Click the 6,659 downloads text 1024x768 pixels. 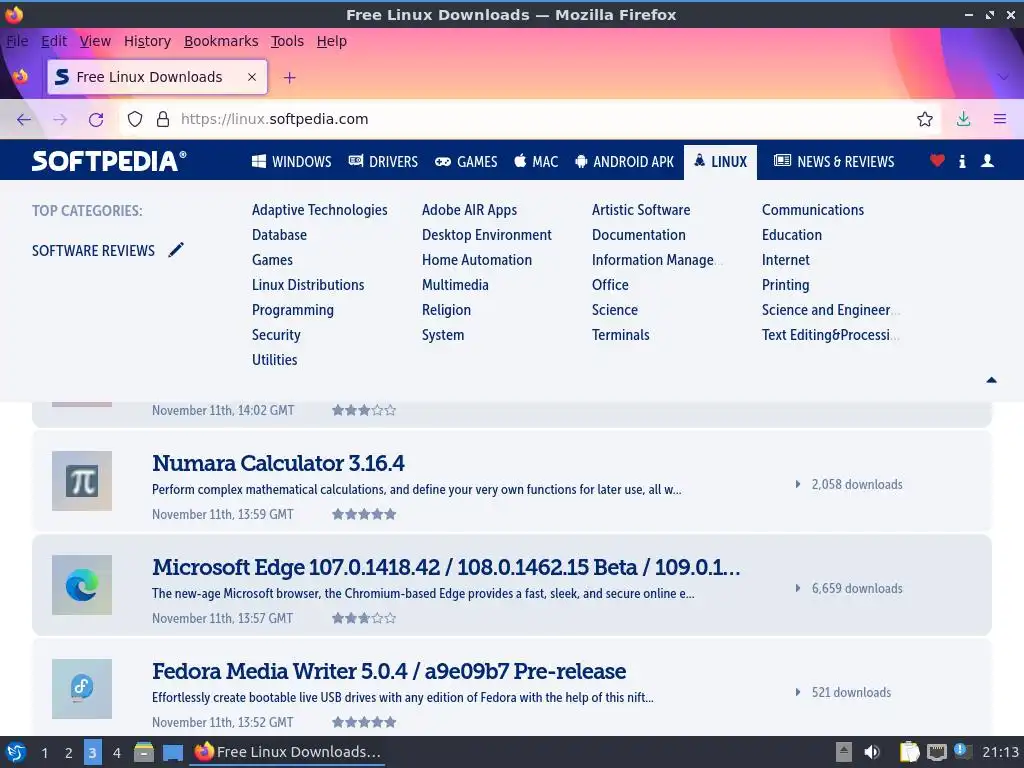(x=857, y=588)
